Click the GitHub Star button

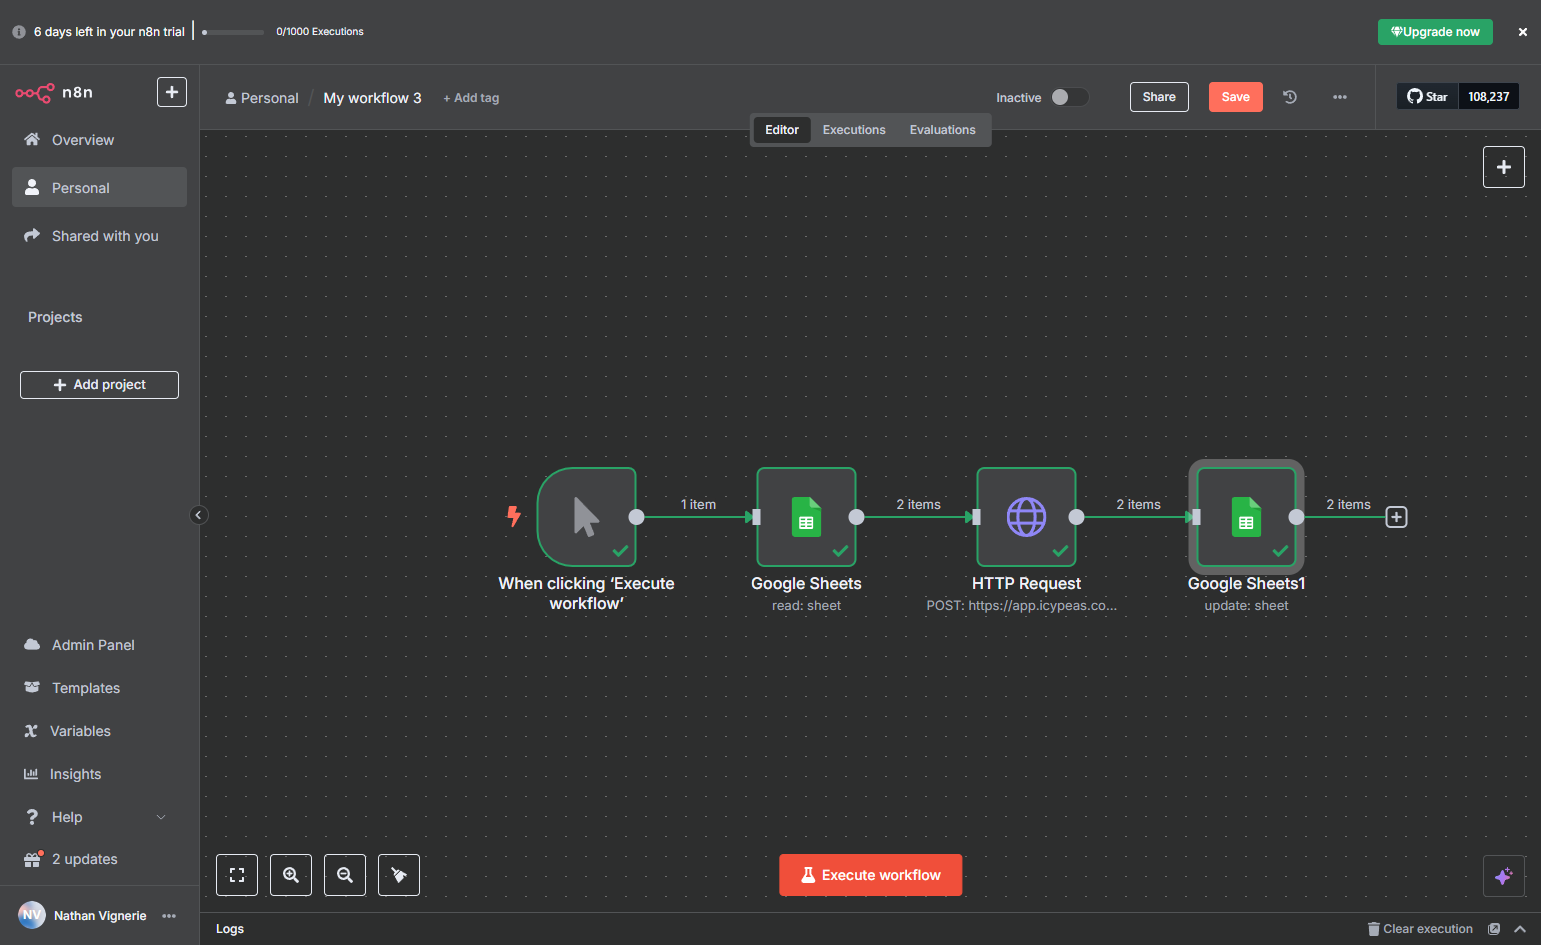[x=1427, y=96]
